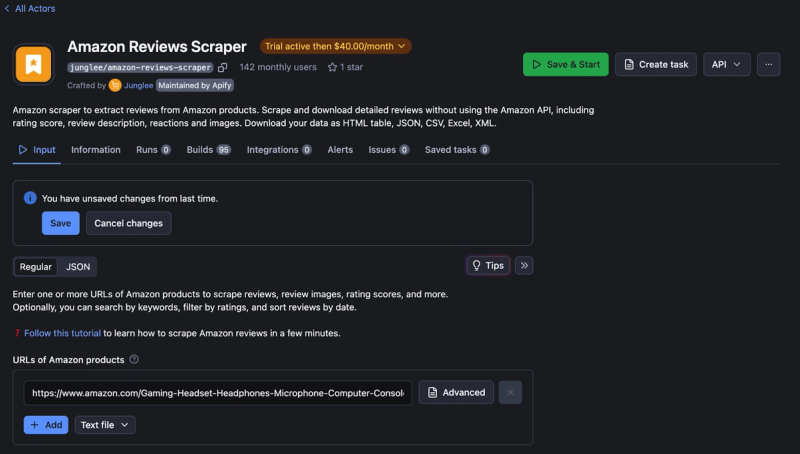Click the Amazon Reviews Scraper bookmark logo
Image resolution: width=800 pixels, height=454 pixels.
click(x=34, y=64)
